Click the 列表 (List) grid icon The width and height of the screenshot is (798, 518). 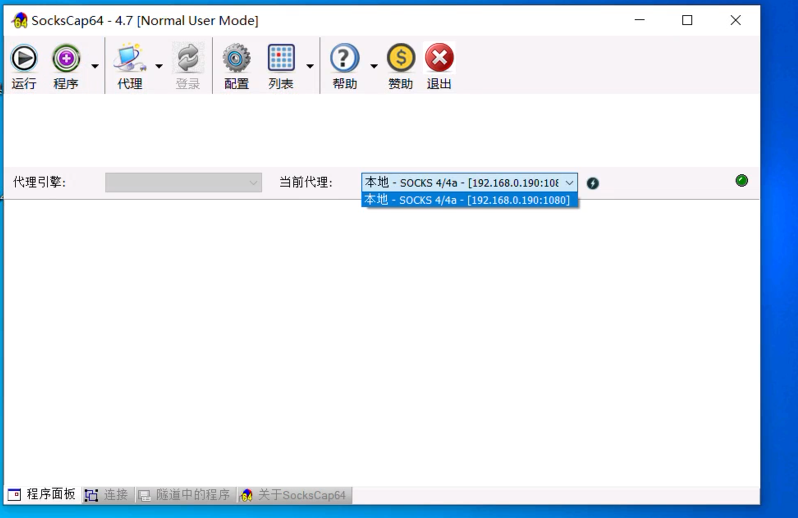(281, 58)
